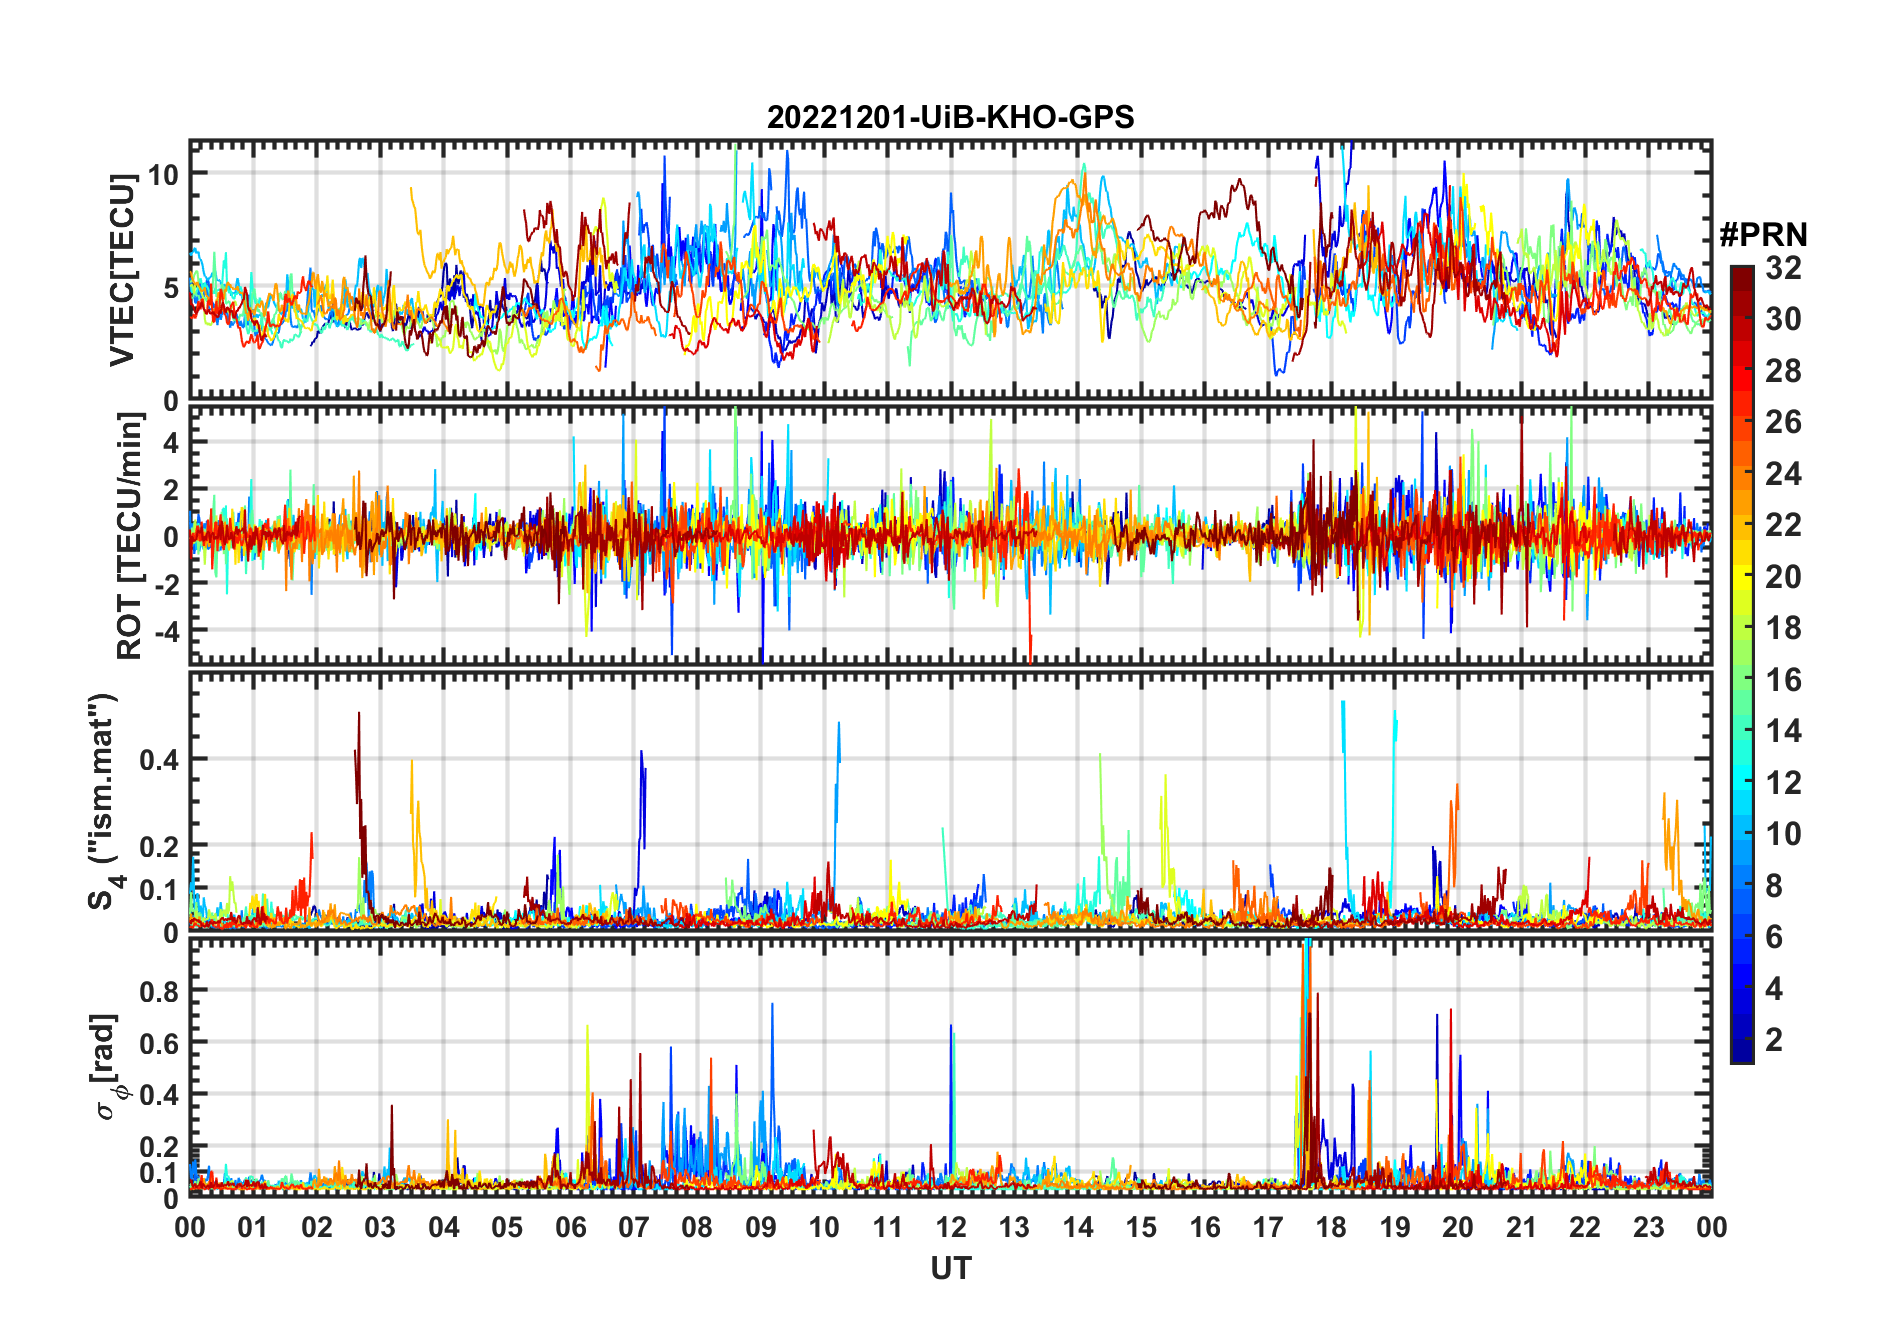Click the colorbar tick label 16
This screenshot has height=1330, width=1902.
point(1782,680)
